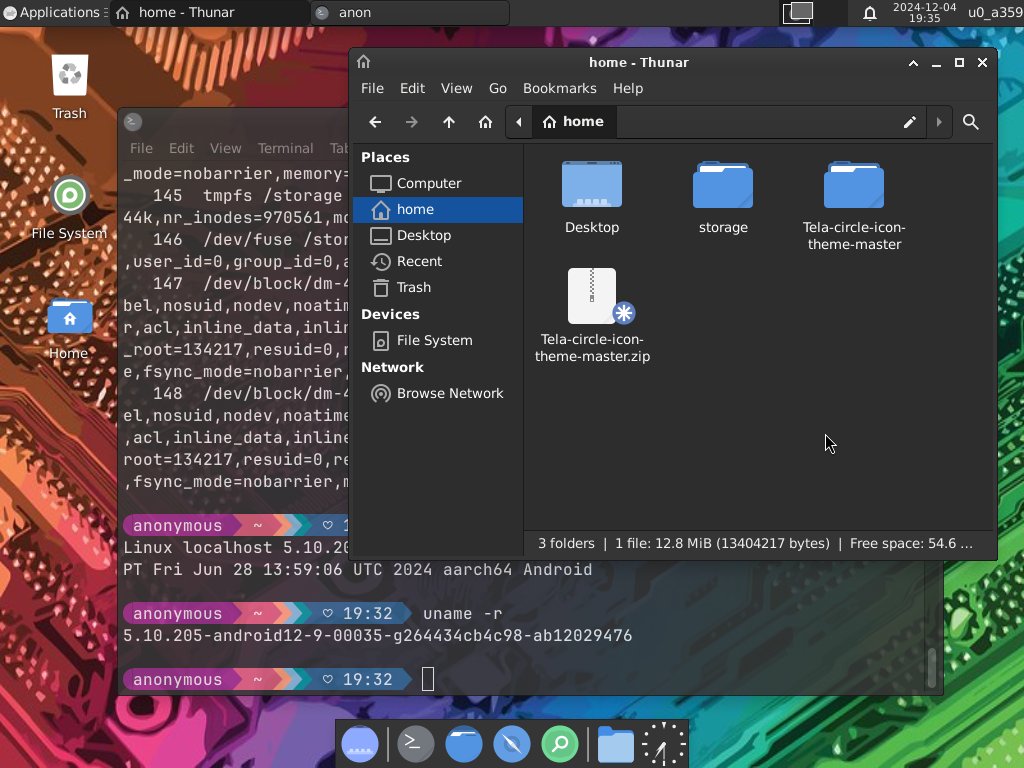Click the workspace switcher icon
Viewport: 1024px width, 768px height.
click(798, 12)
